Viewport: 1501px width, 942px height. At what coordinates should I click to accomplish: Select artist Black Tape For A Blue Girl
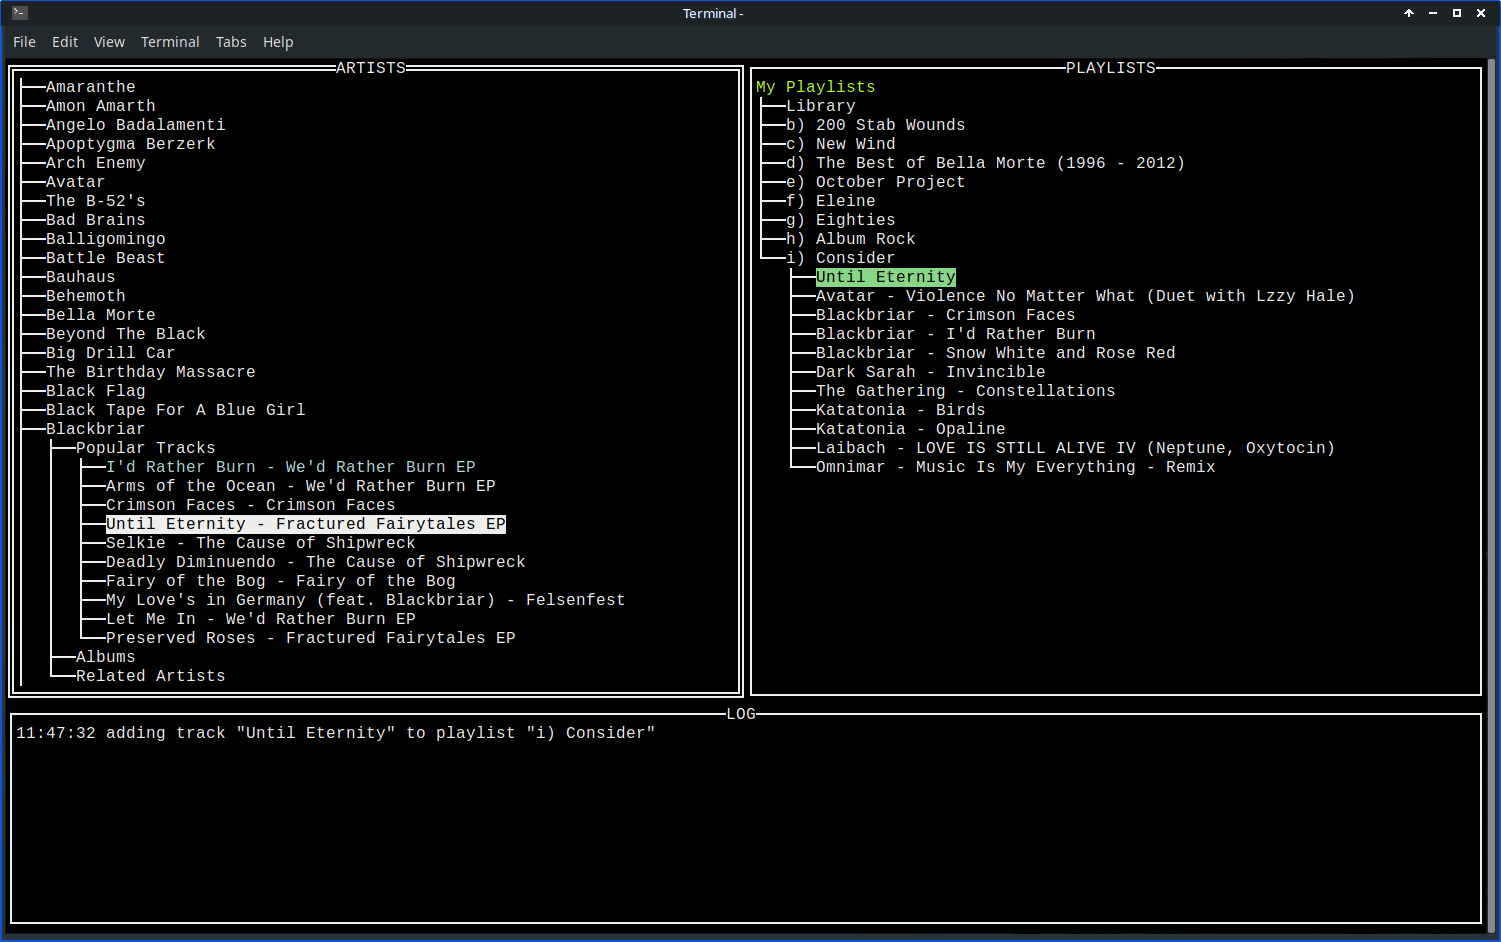tap(175, 410)
